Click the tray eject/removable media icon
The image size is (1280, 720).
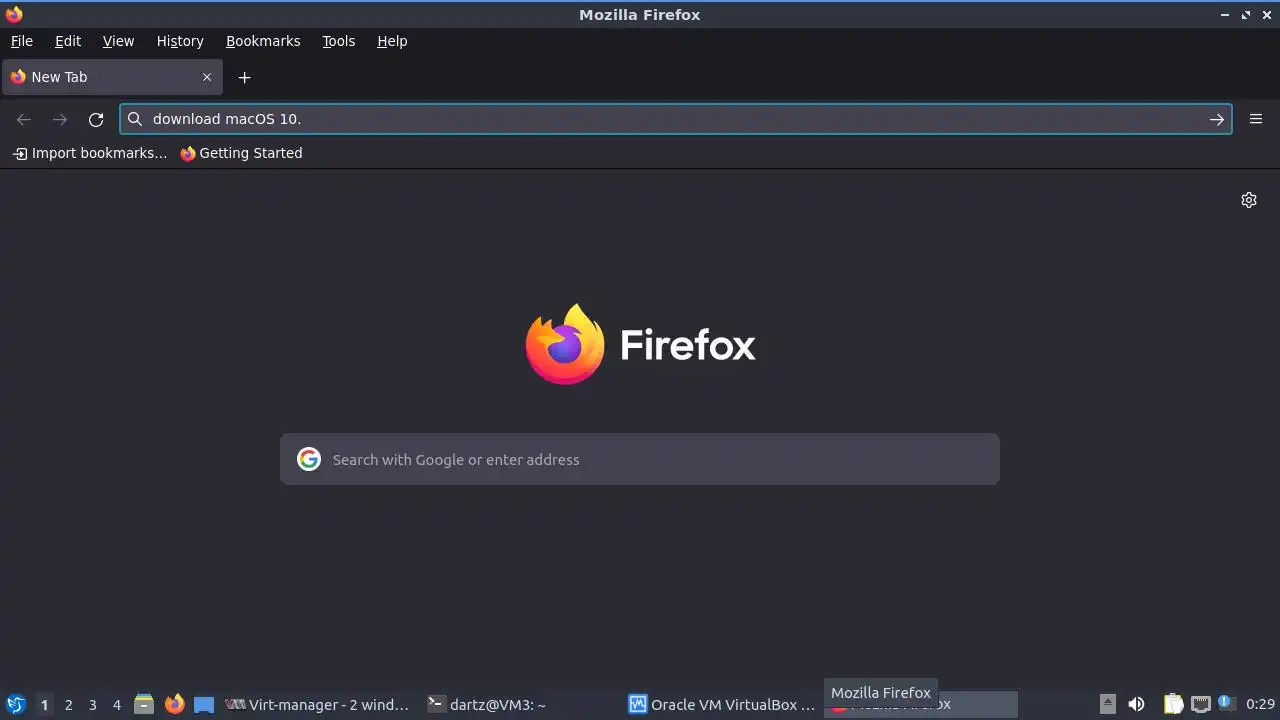tap(1107, 704)
